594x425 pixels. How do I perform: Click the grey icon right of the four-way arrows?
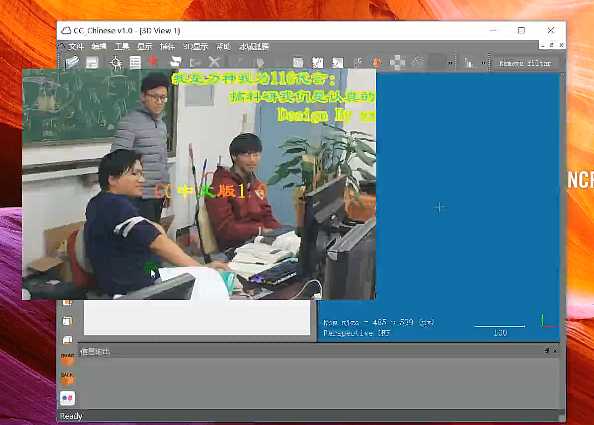[x=417, y=62]
